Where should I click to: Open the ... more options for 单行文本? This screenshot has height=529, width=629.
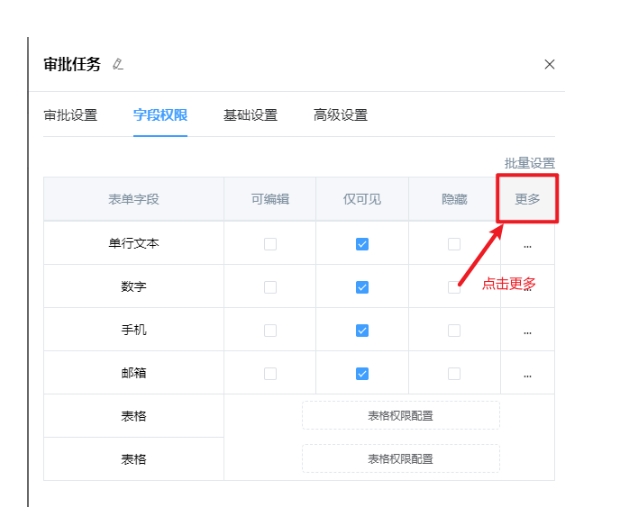coord(527,244)
